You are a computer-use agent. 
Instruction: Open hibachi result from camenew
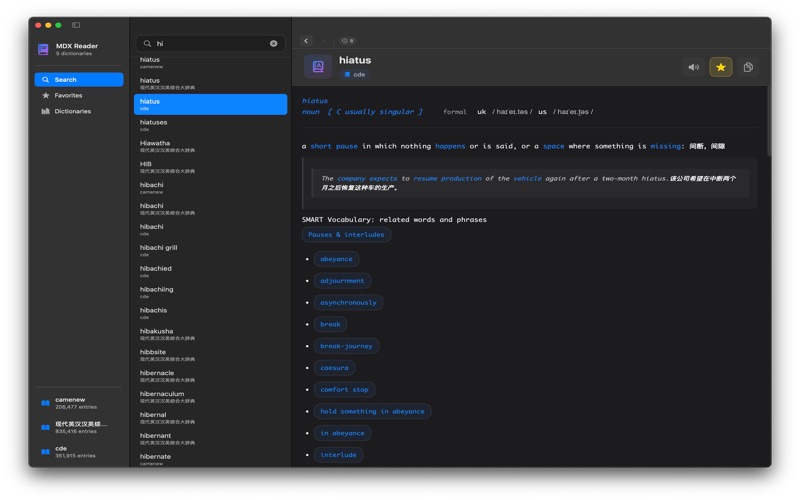point(210,188)
